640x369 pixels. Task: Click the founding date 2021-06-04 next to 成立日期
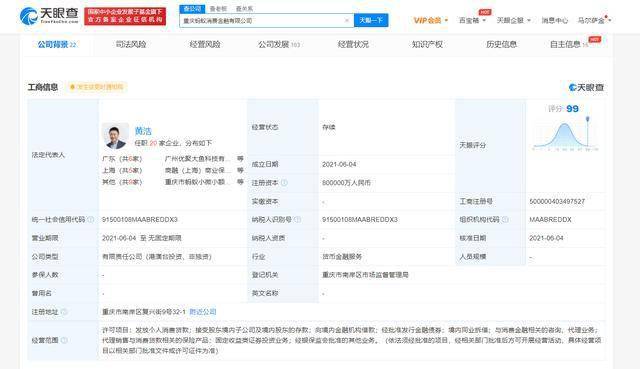click(339, 164)
